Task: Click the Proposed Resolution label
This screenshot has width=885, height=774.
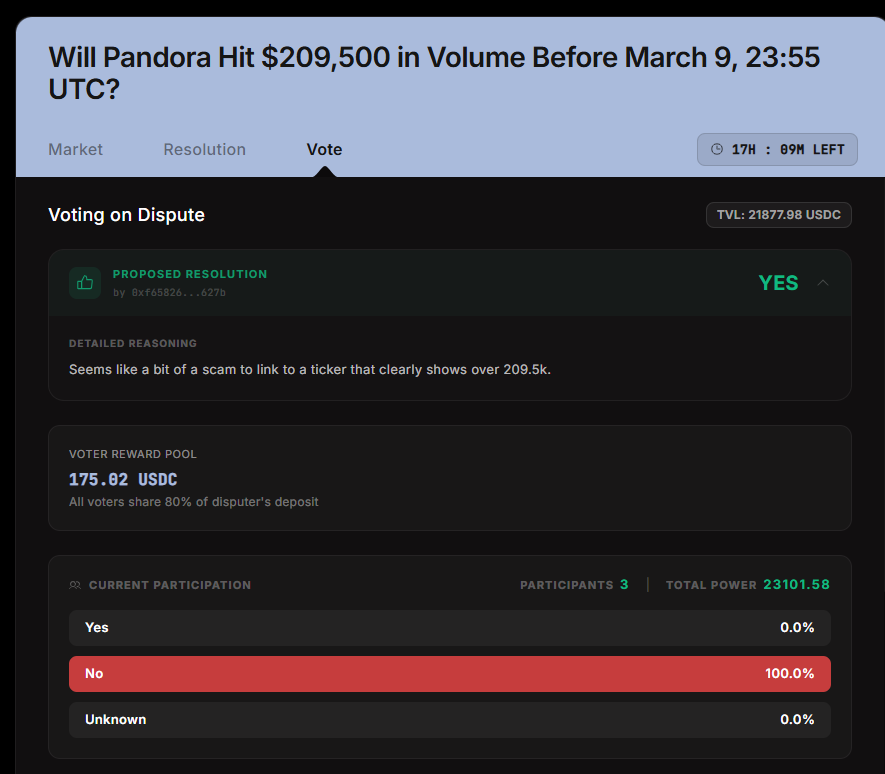Action: point(190,274)
